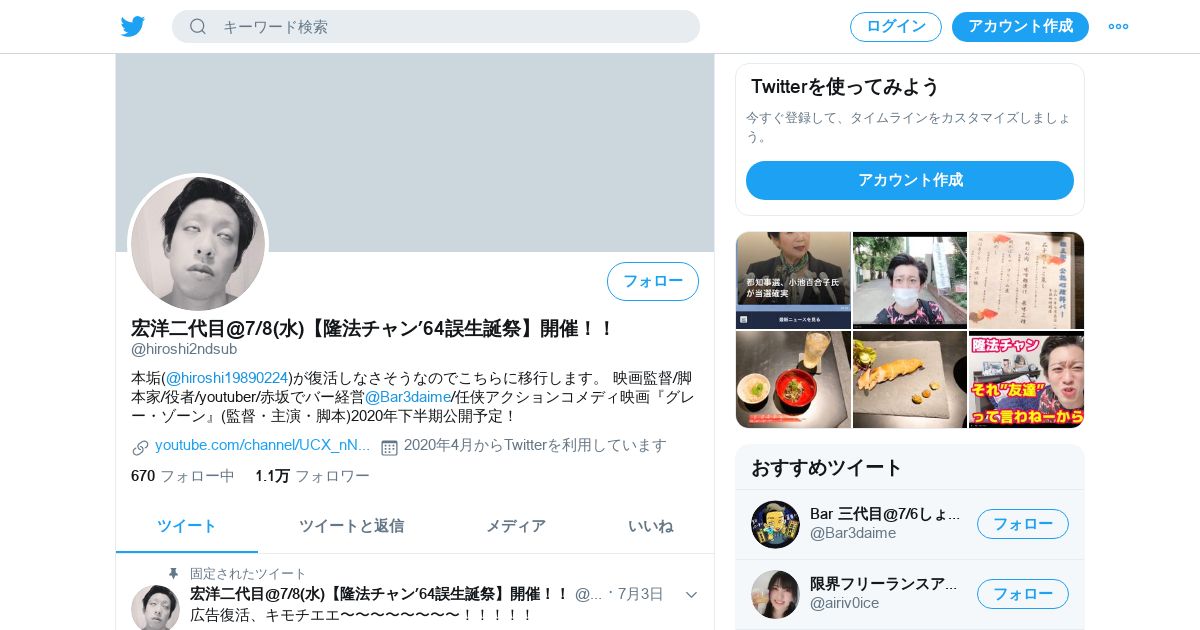
Task: Follow the @Bar3daime suggested account
Action: click(x=1023, y=524)
